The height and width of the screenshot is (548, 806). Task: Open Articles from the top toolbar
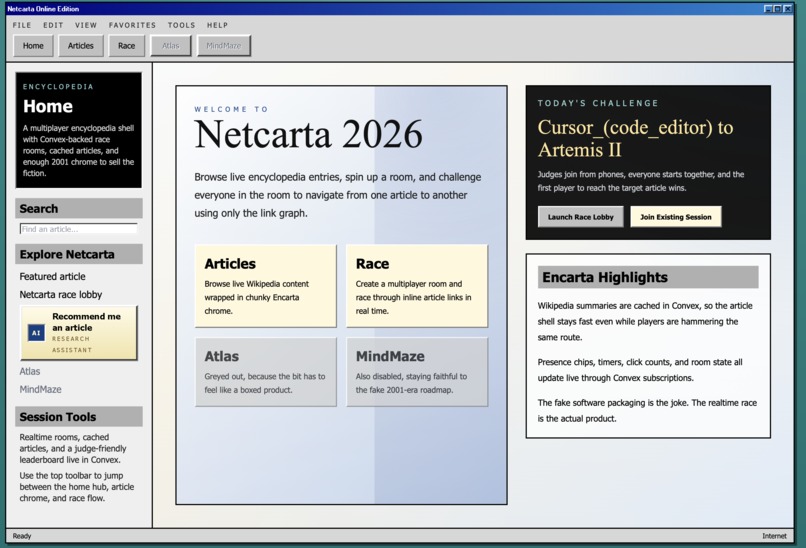pyautogui.click(x=81, y=46)
